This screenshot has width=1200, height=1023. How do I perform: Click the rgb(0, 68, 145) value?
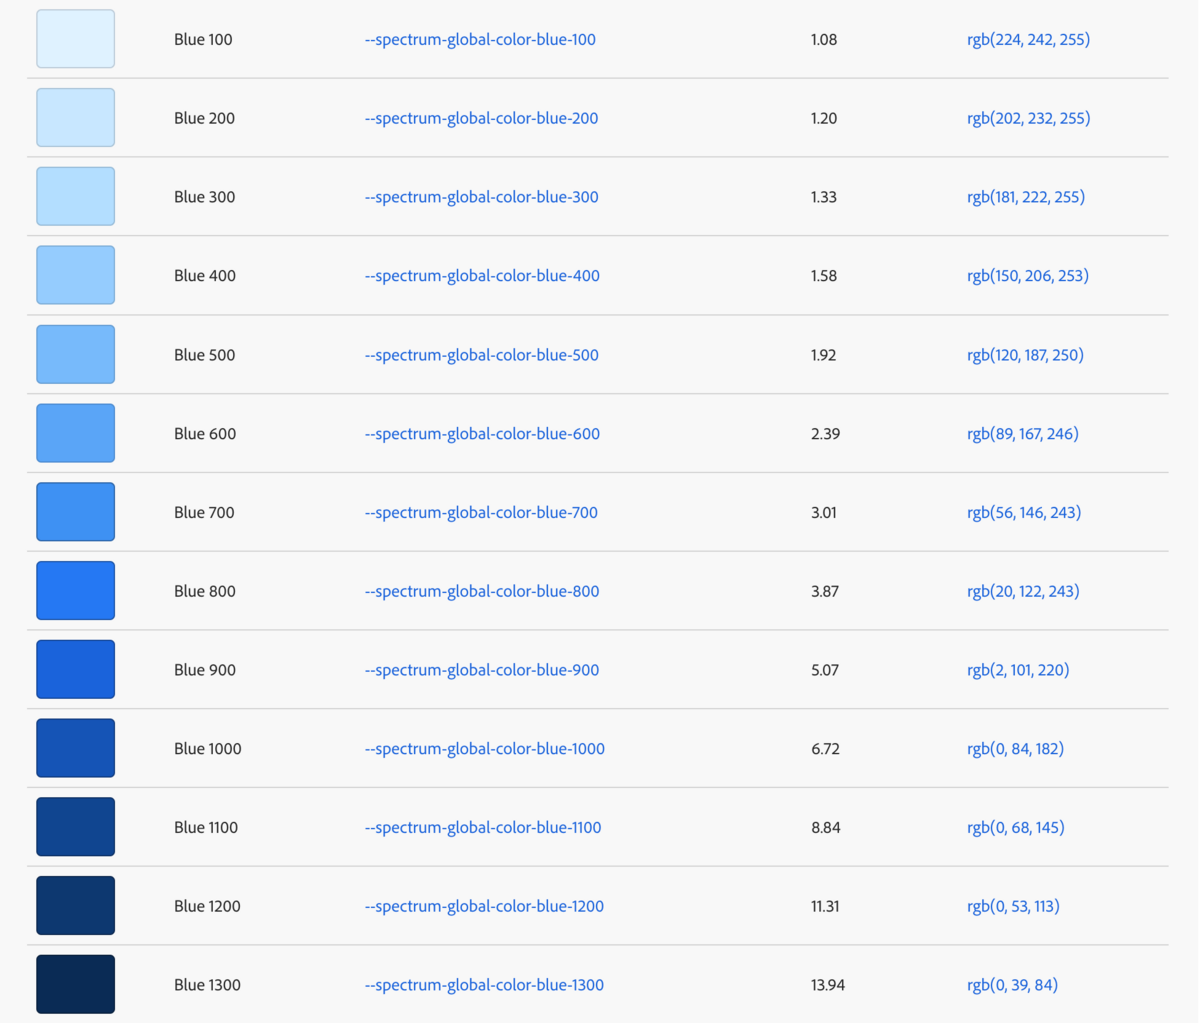[x=1016, y=828]
